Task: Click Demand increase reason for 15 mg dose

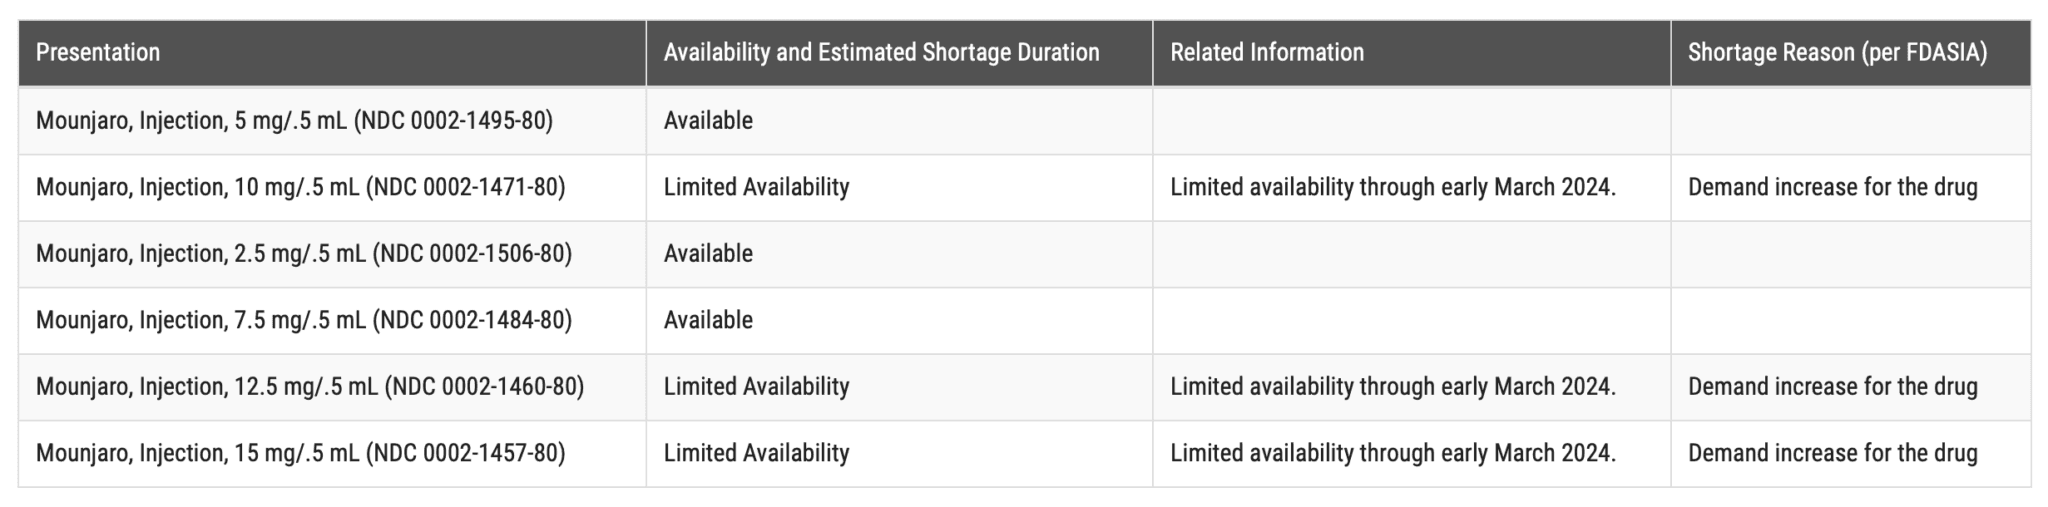Action: click(x=1833, y=454)
